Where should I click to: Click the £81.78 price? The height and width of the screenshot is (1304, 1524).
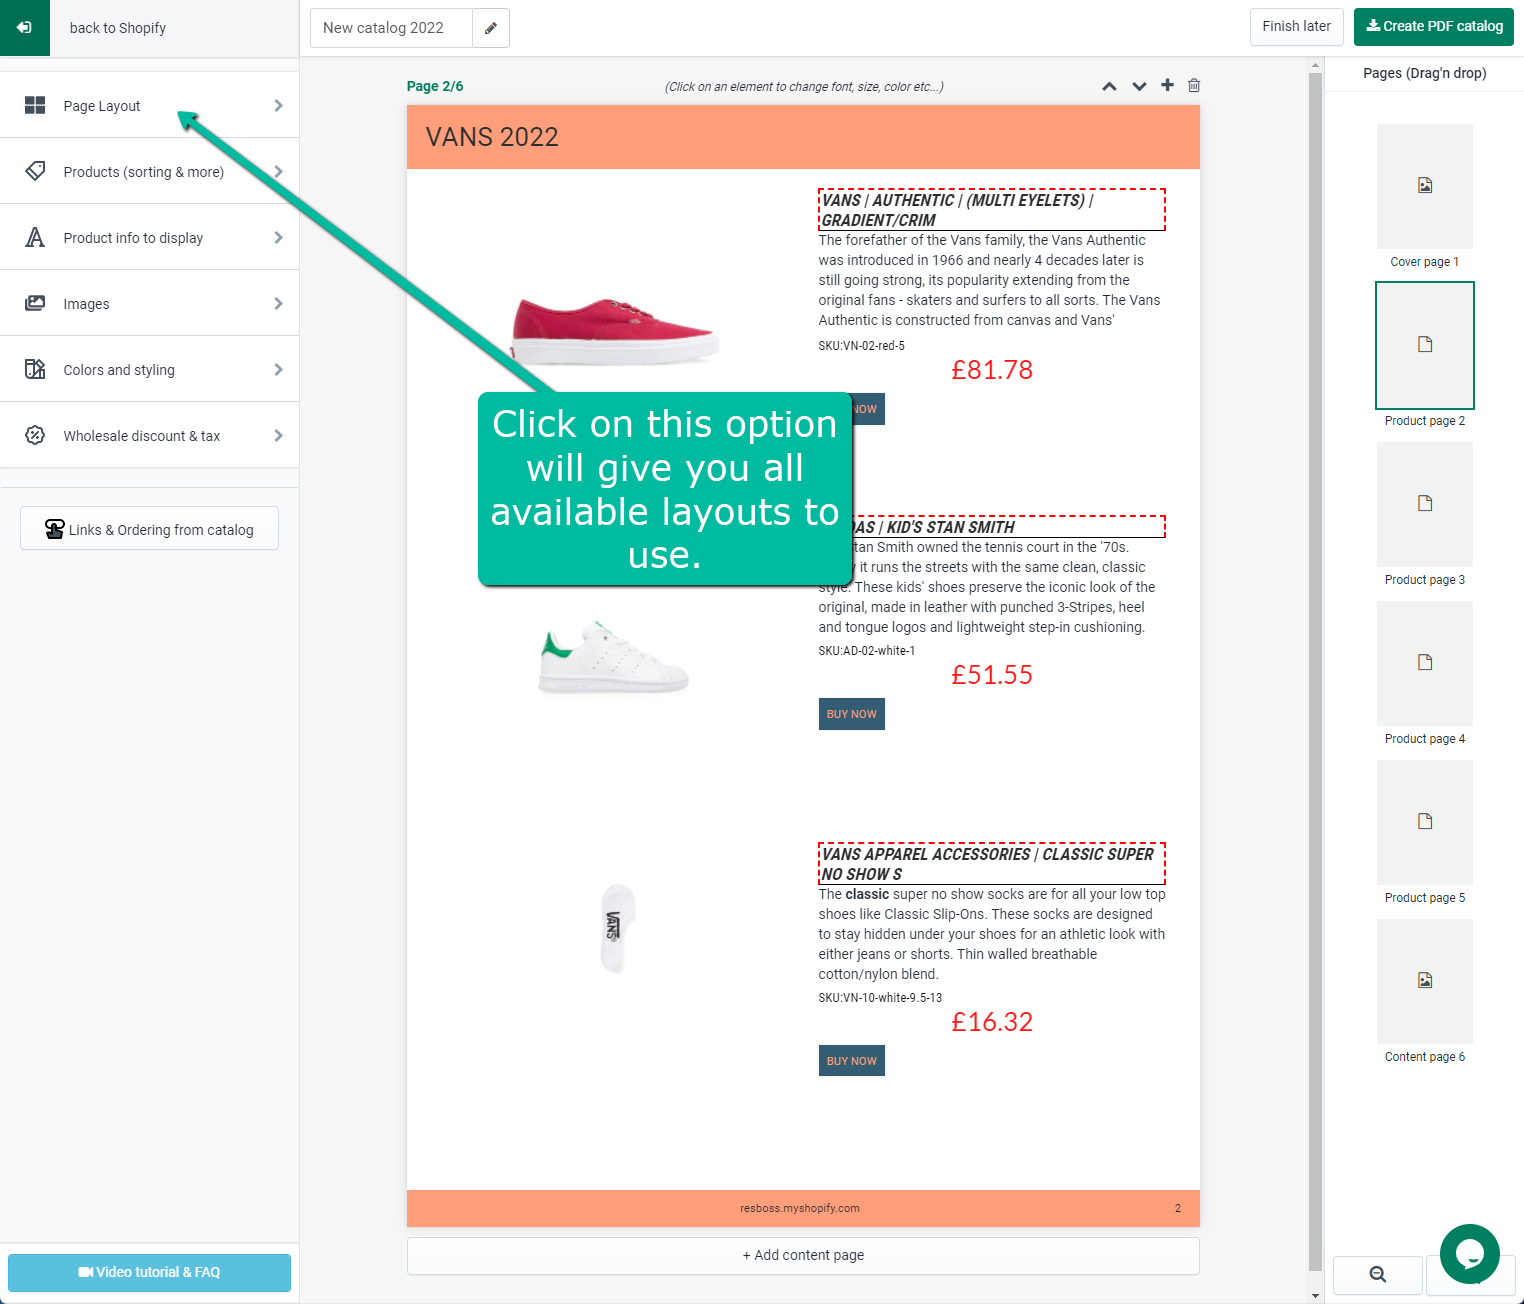click(x=992, y=370)
